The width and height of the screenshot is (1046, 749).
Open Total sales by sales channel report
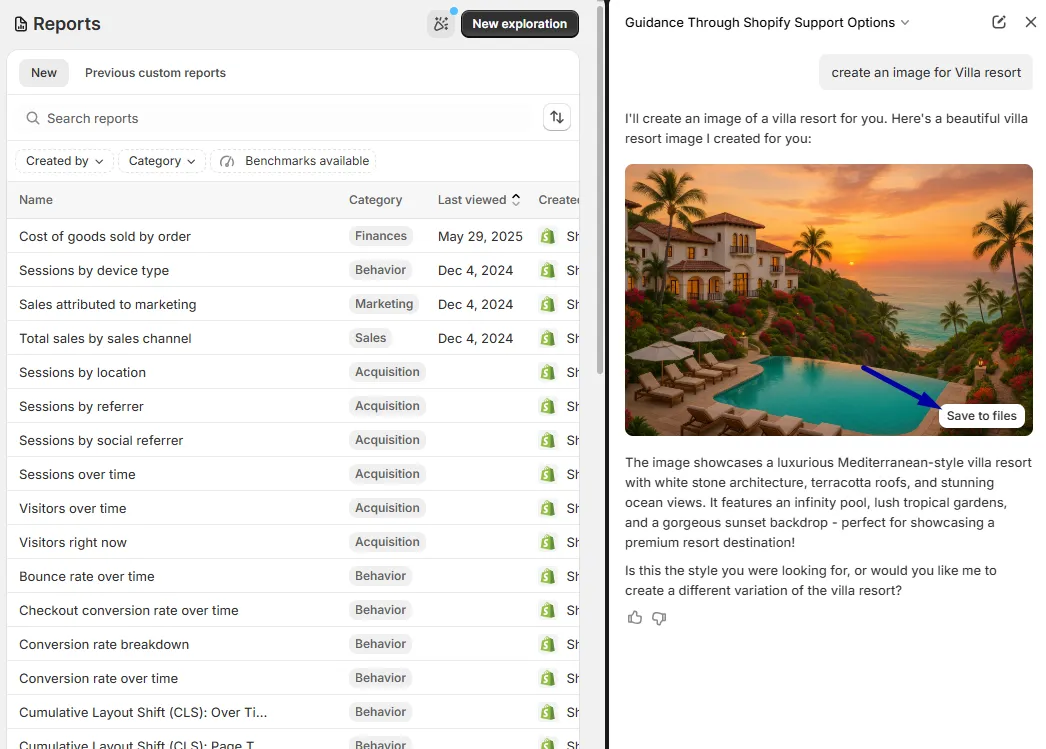[105, 338]
